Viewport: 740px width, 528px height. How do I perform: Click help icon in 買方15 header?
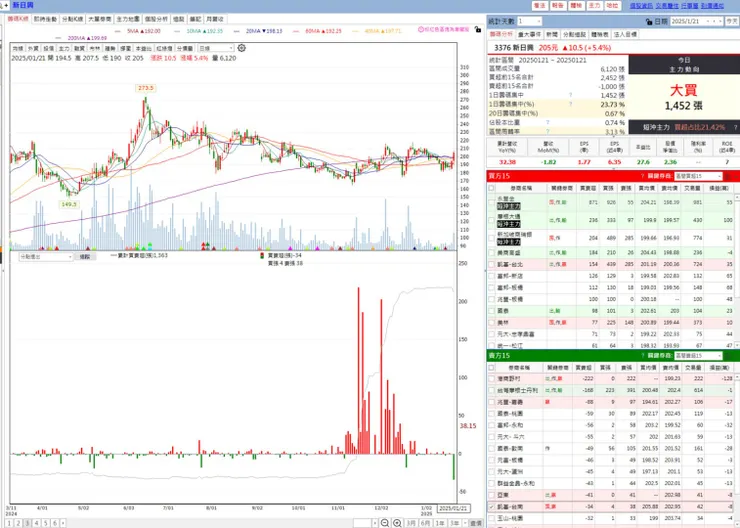[x=642, y=176]
